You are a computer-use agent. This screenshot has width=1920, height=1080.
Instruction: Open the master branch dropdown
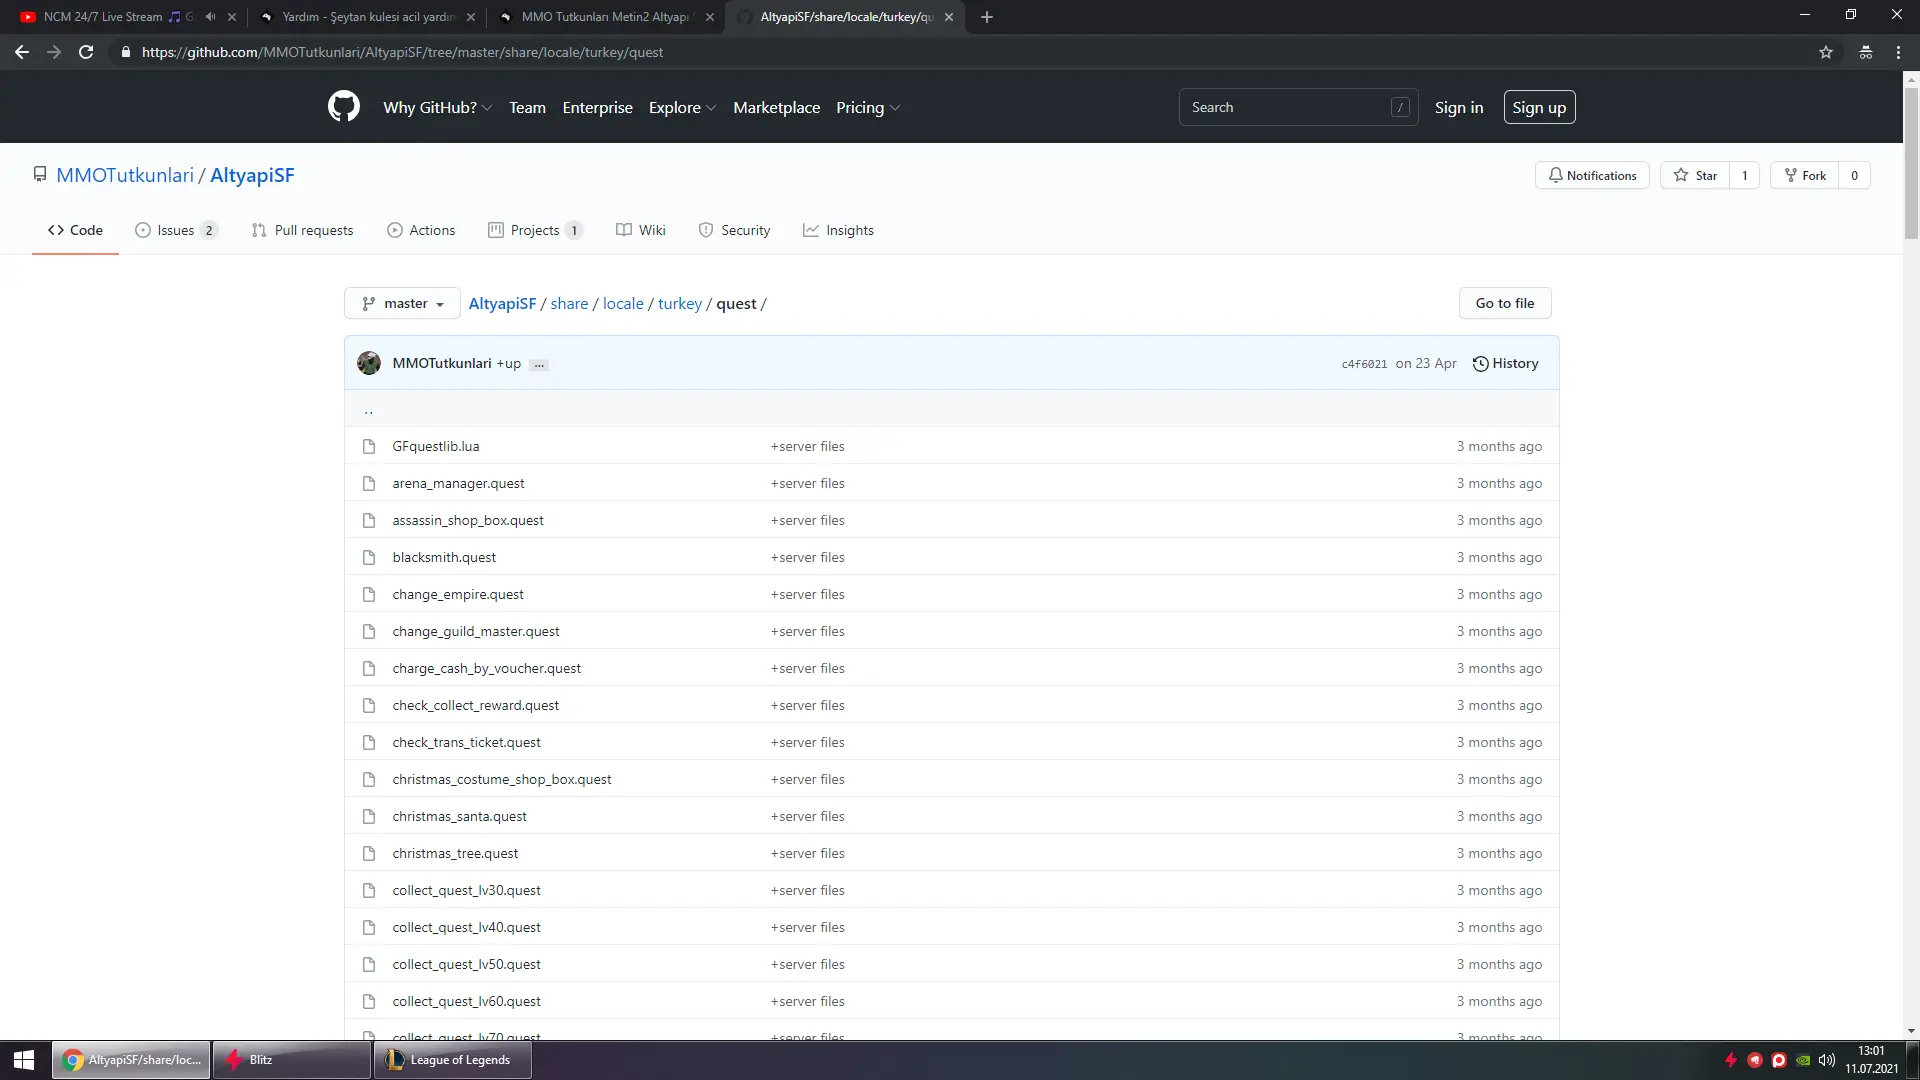tap(402, 303)
